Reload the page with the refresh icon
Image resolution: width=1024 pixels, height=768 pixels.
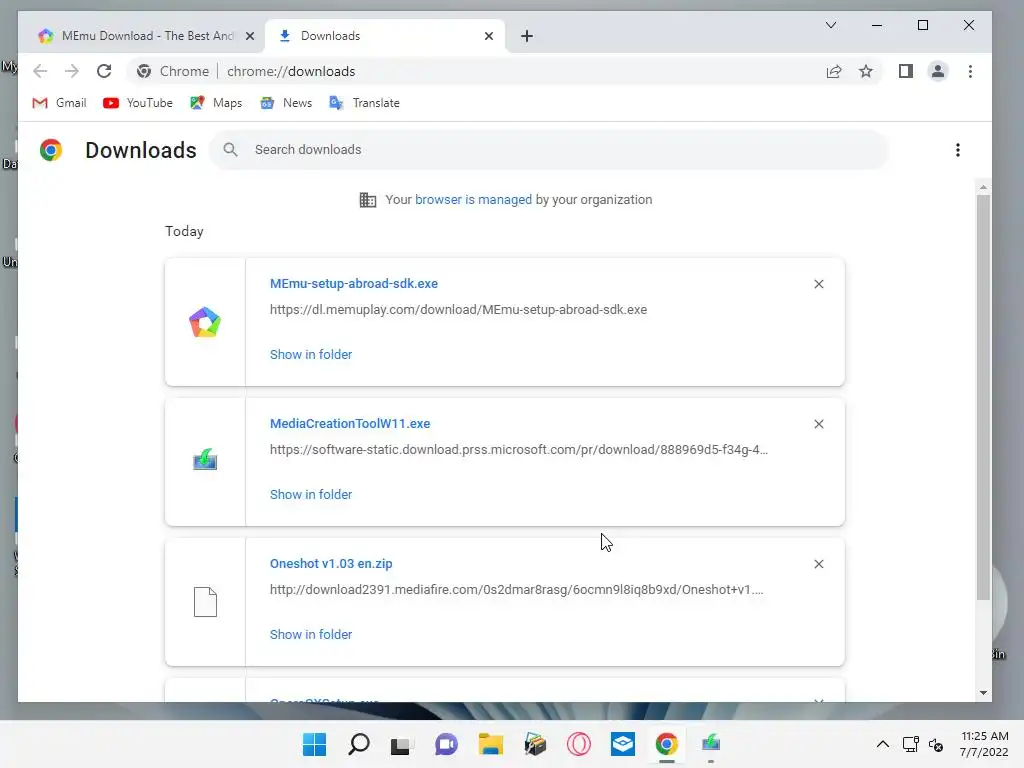(104, 71)
